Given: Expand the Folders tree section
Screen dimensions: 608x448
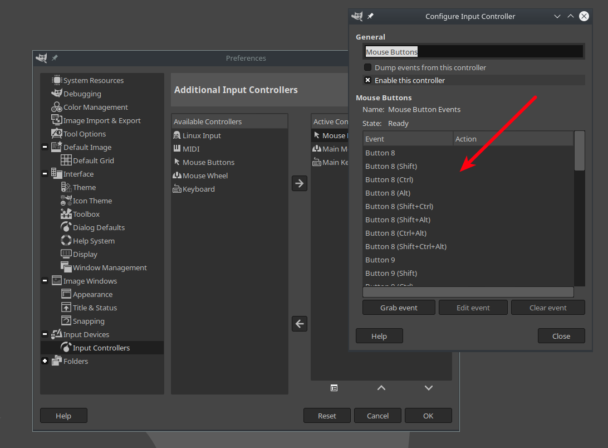Looking at the screenshot, I should pyautogui.click(x=45, y=361).
